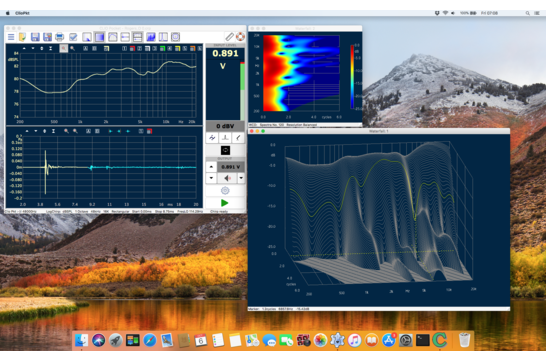Toggle overlay 5 on upper graph
The height and width of the screenshot is (360, 546).
tap(185, 48)
